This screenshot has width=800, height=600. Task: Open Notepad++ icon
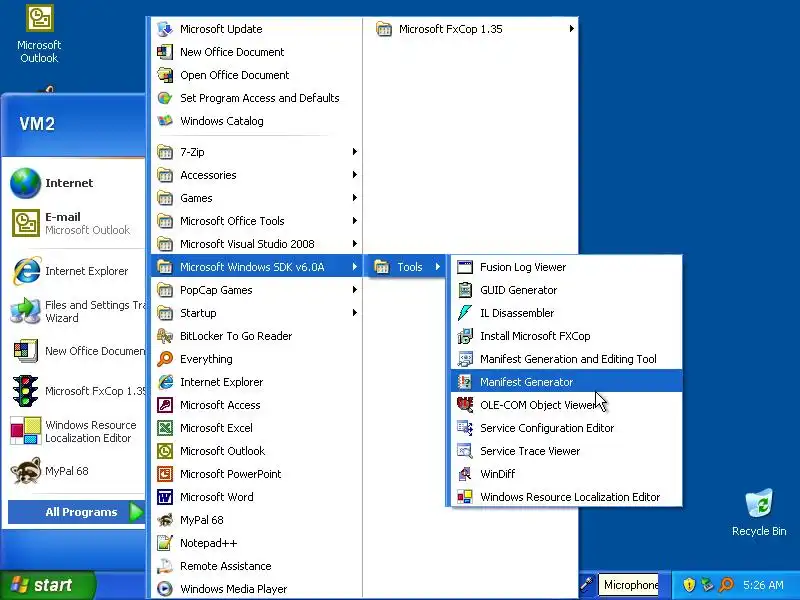[165, 543]
